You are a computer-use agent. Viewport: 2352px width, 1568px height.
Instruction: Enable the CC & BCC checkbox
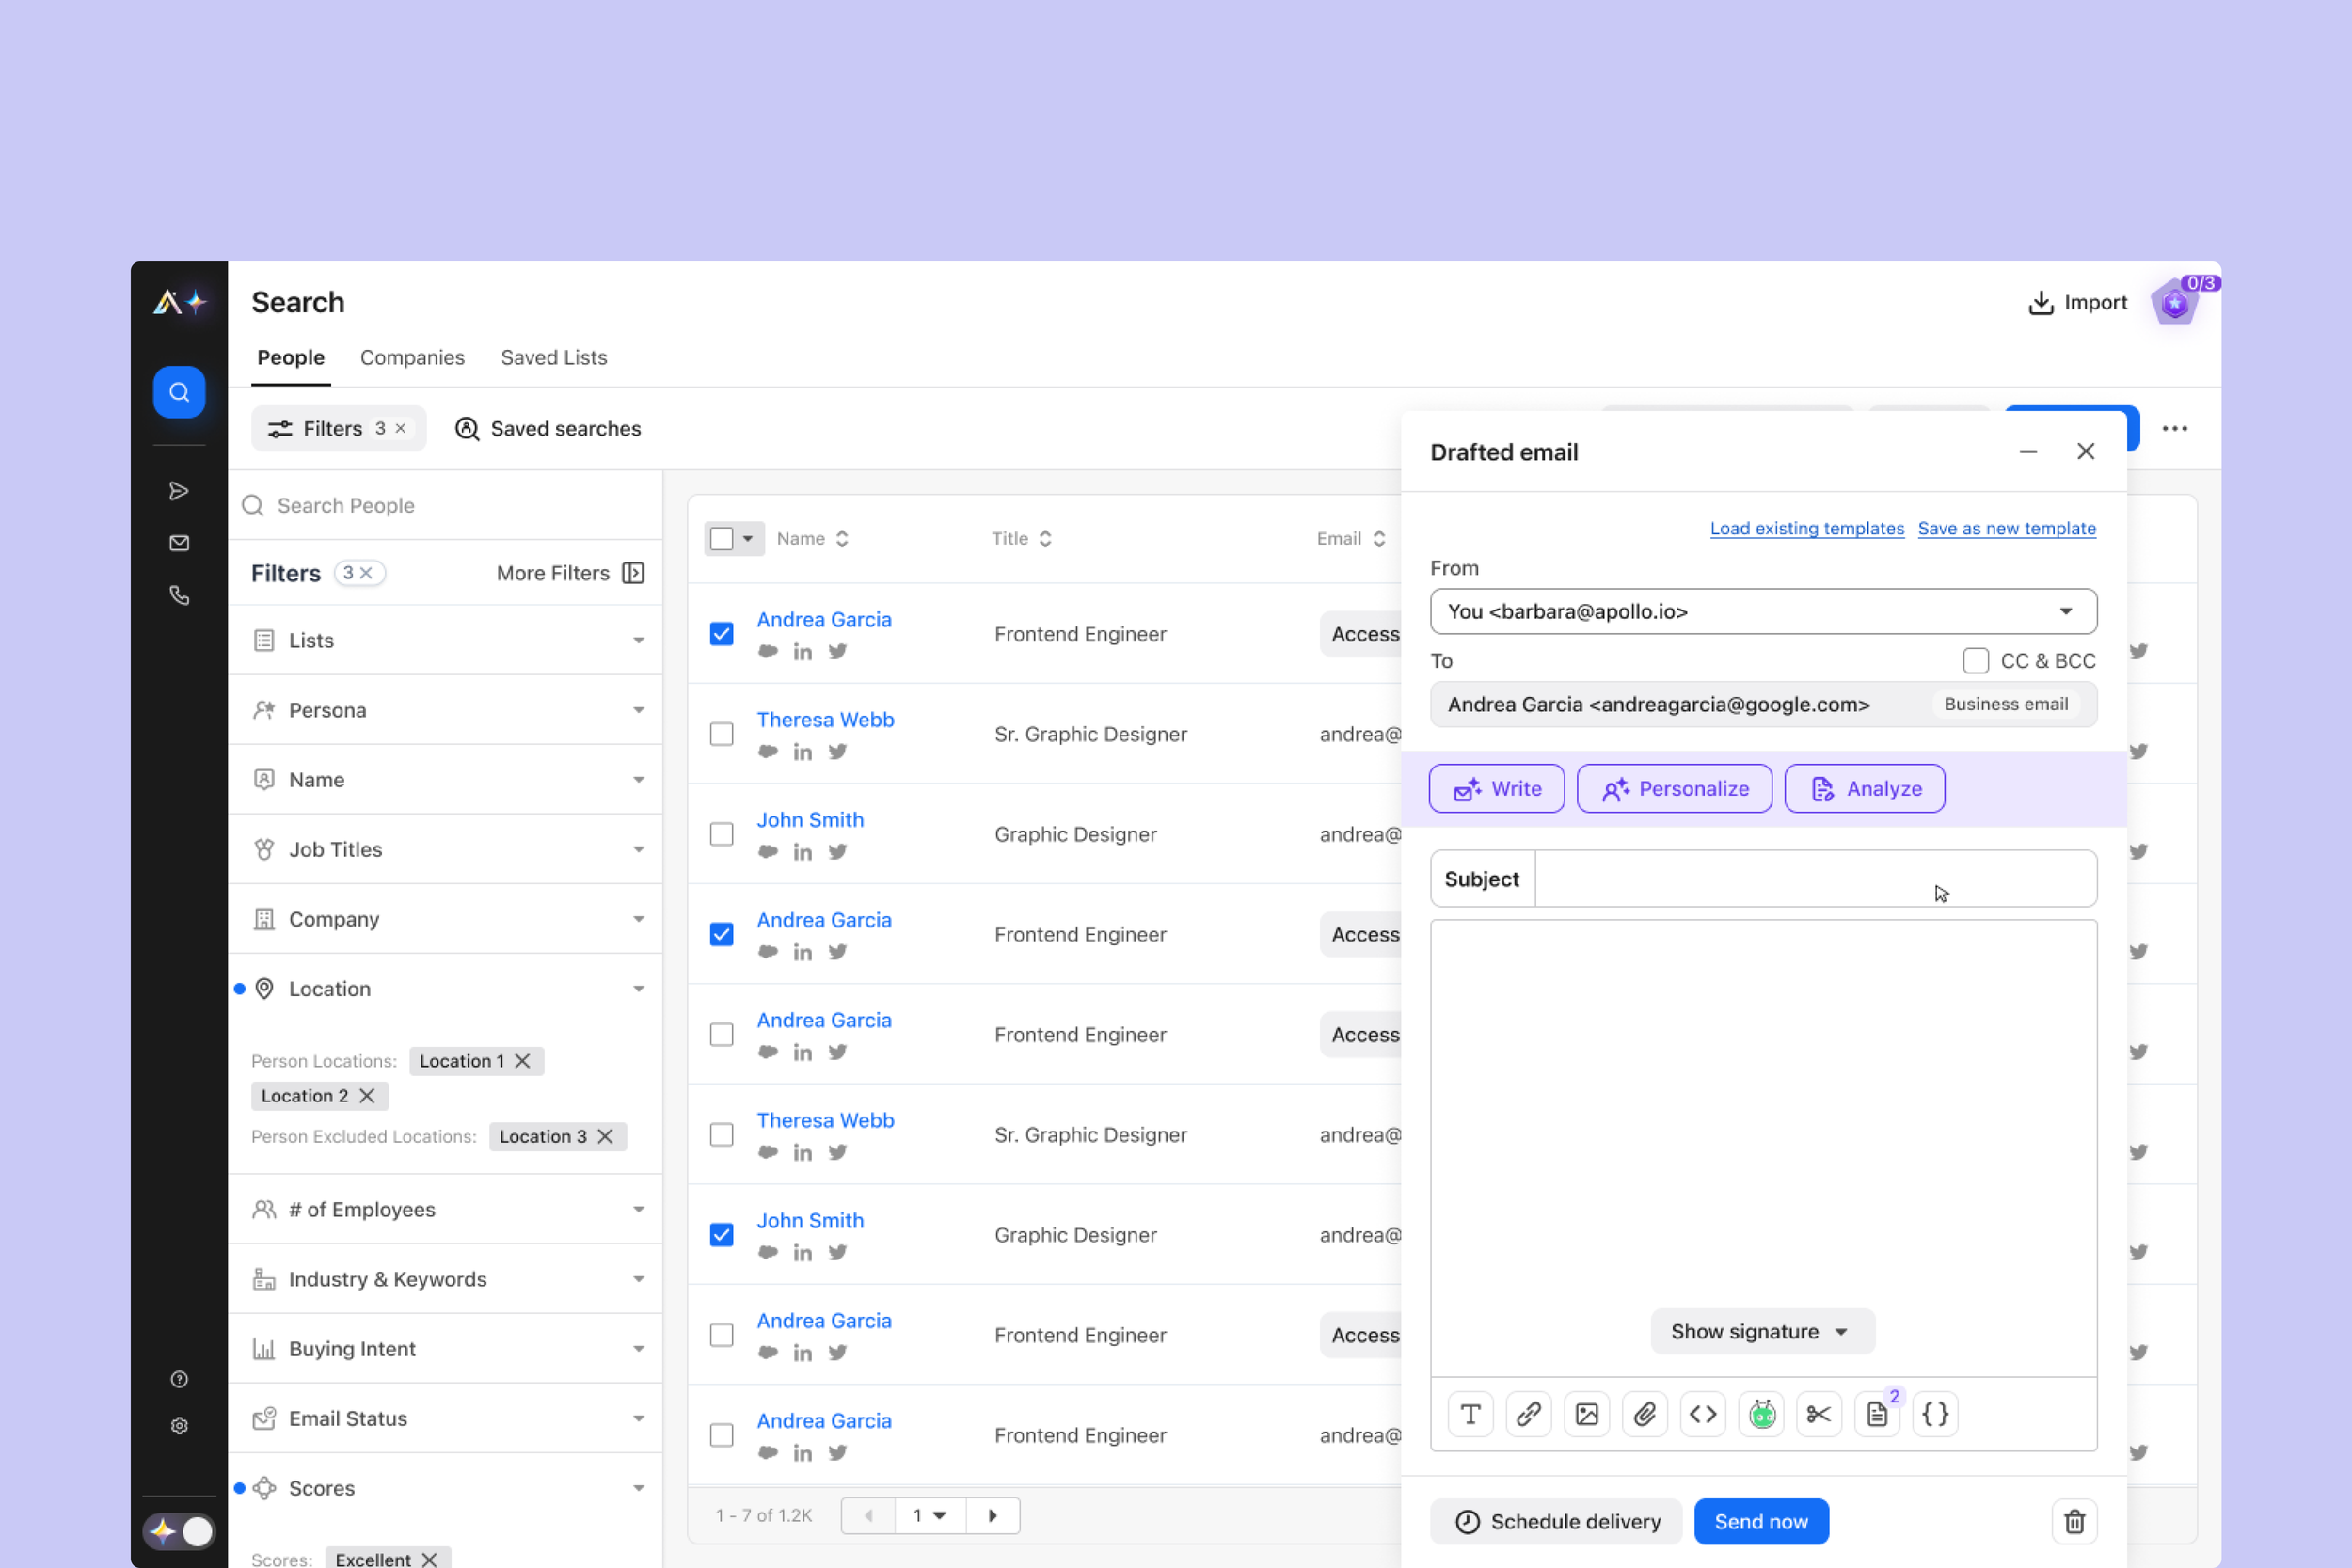point(1975,661)
